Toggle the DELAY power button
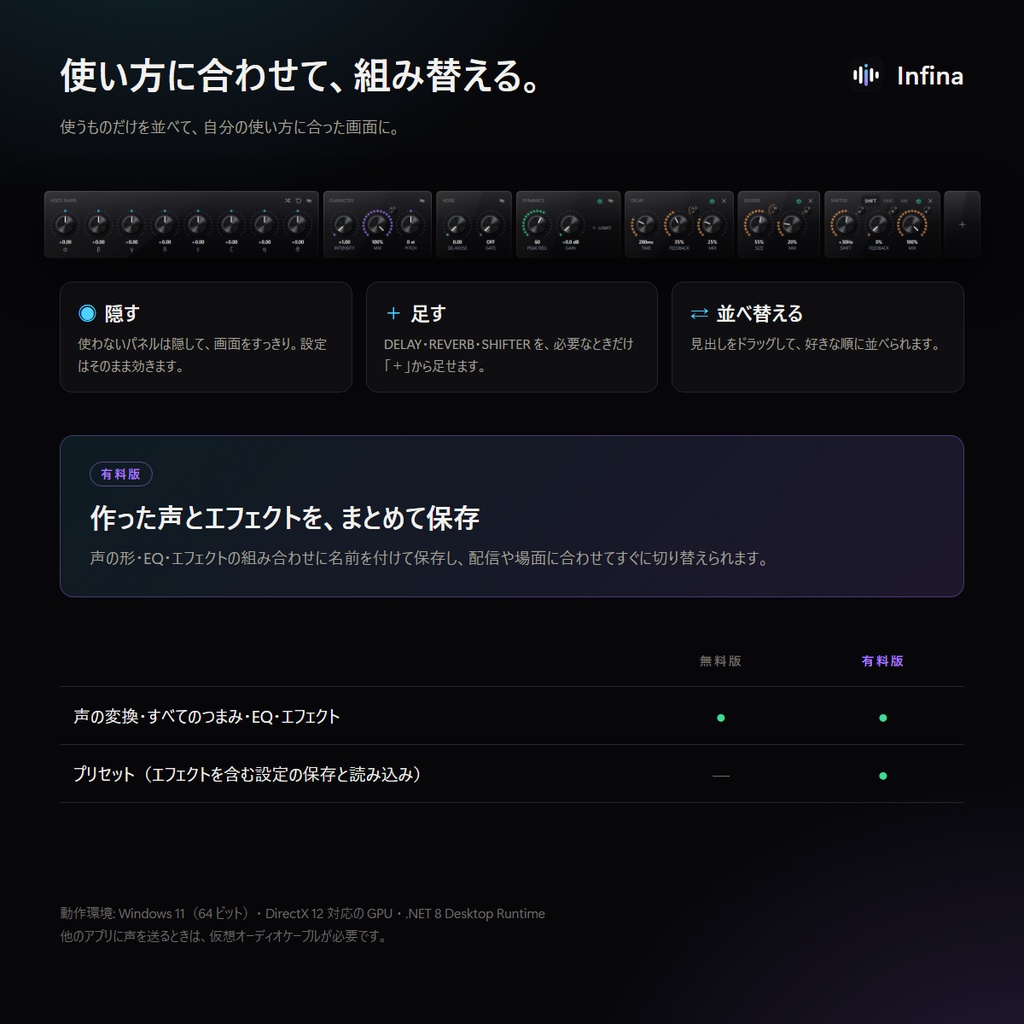1024x1024 pixels. click(x=712, y=200)
